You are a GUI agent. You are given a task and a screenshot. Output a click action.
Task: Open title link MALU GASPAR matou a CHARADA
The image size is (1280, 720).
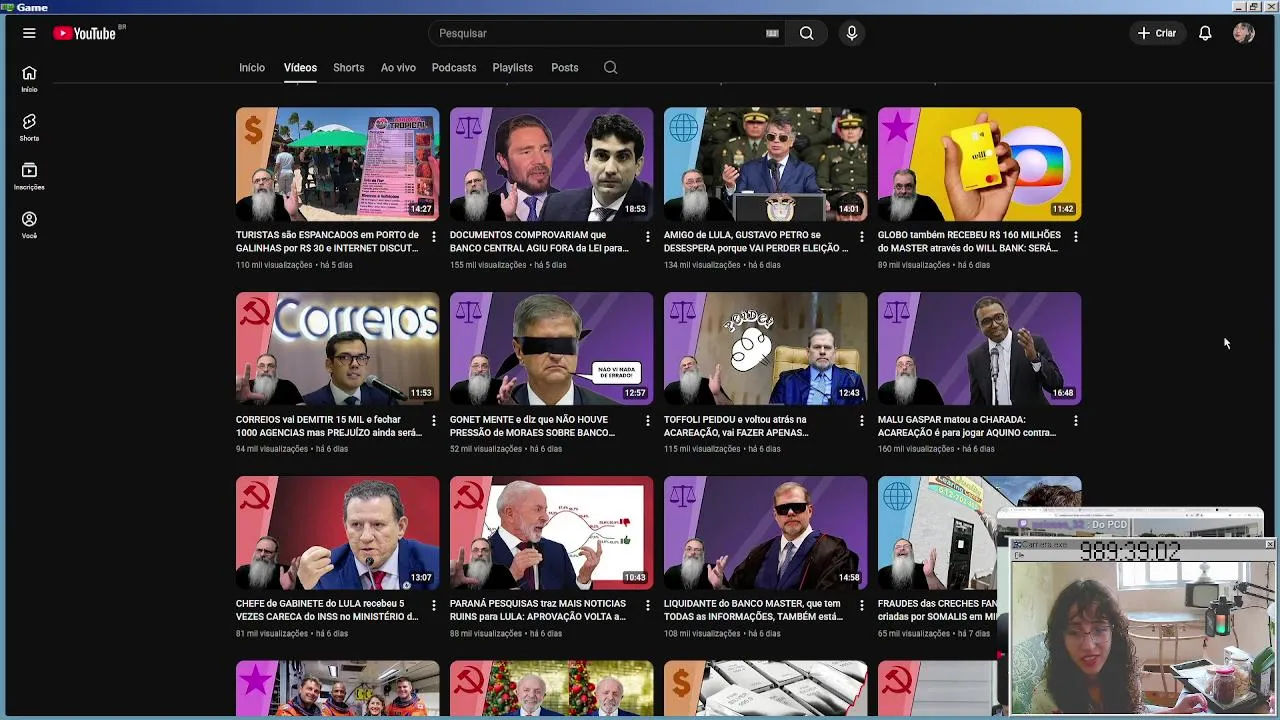coord(967,426)
